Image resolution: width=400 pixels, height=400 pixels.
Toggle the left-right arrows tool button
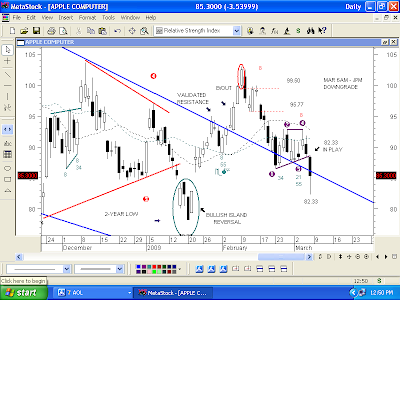(x=8, y=129)
